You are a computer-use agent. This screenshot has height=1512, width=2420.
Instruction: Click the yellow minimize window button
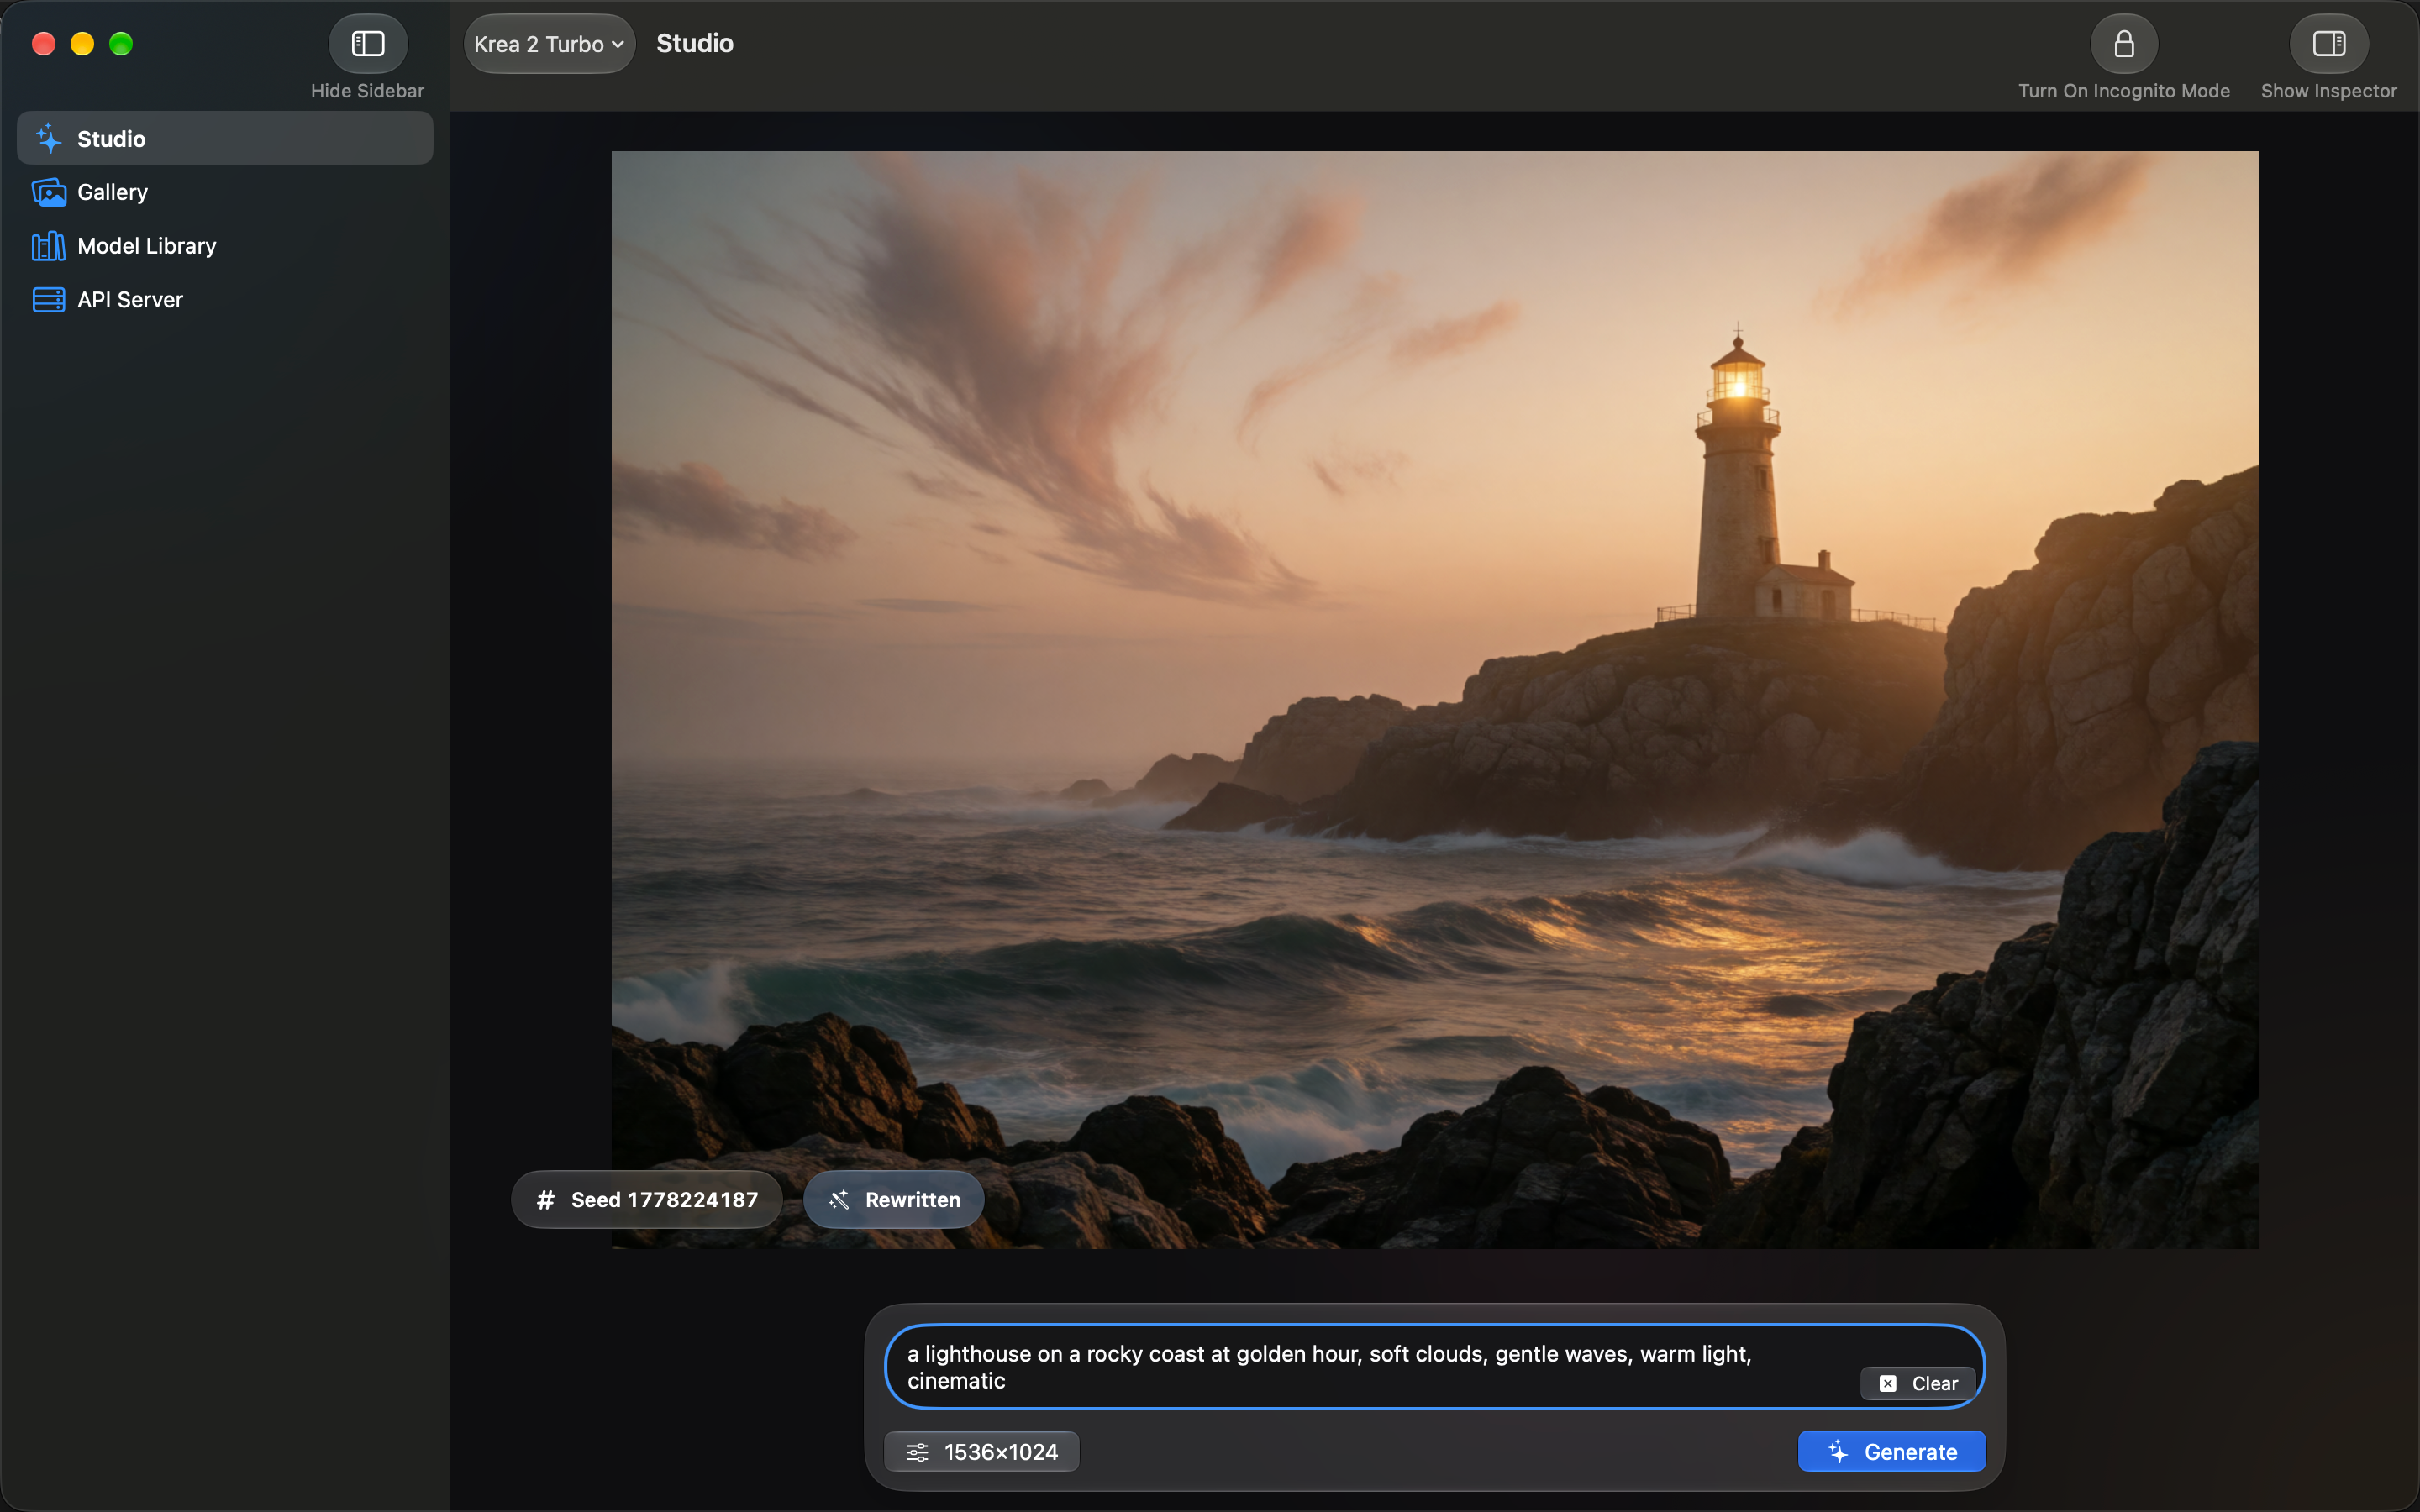tap(83, 44)
